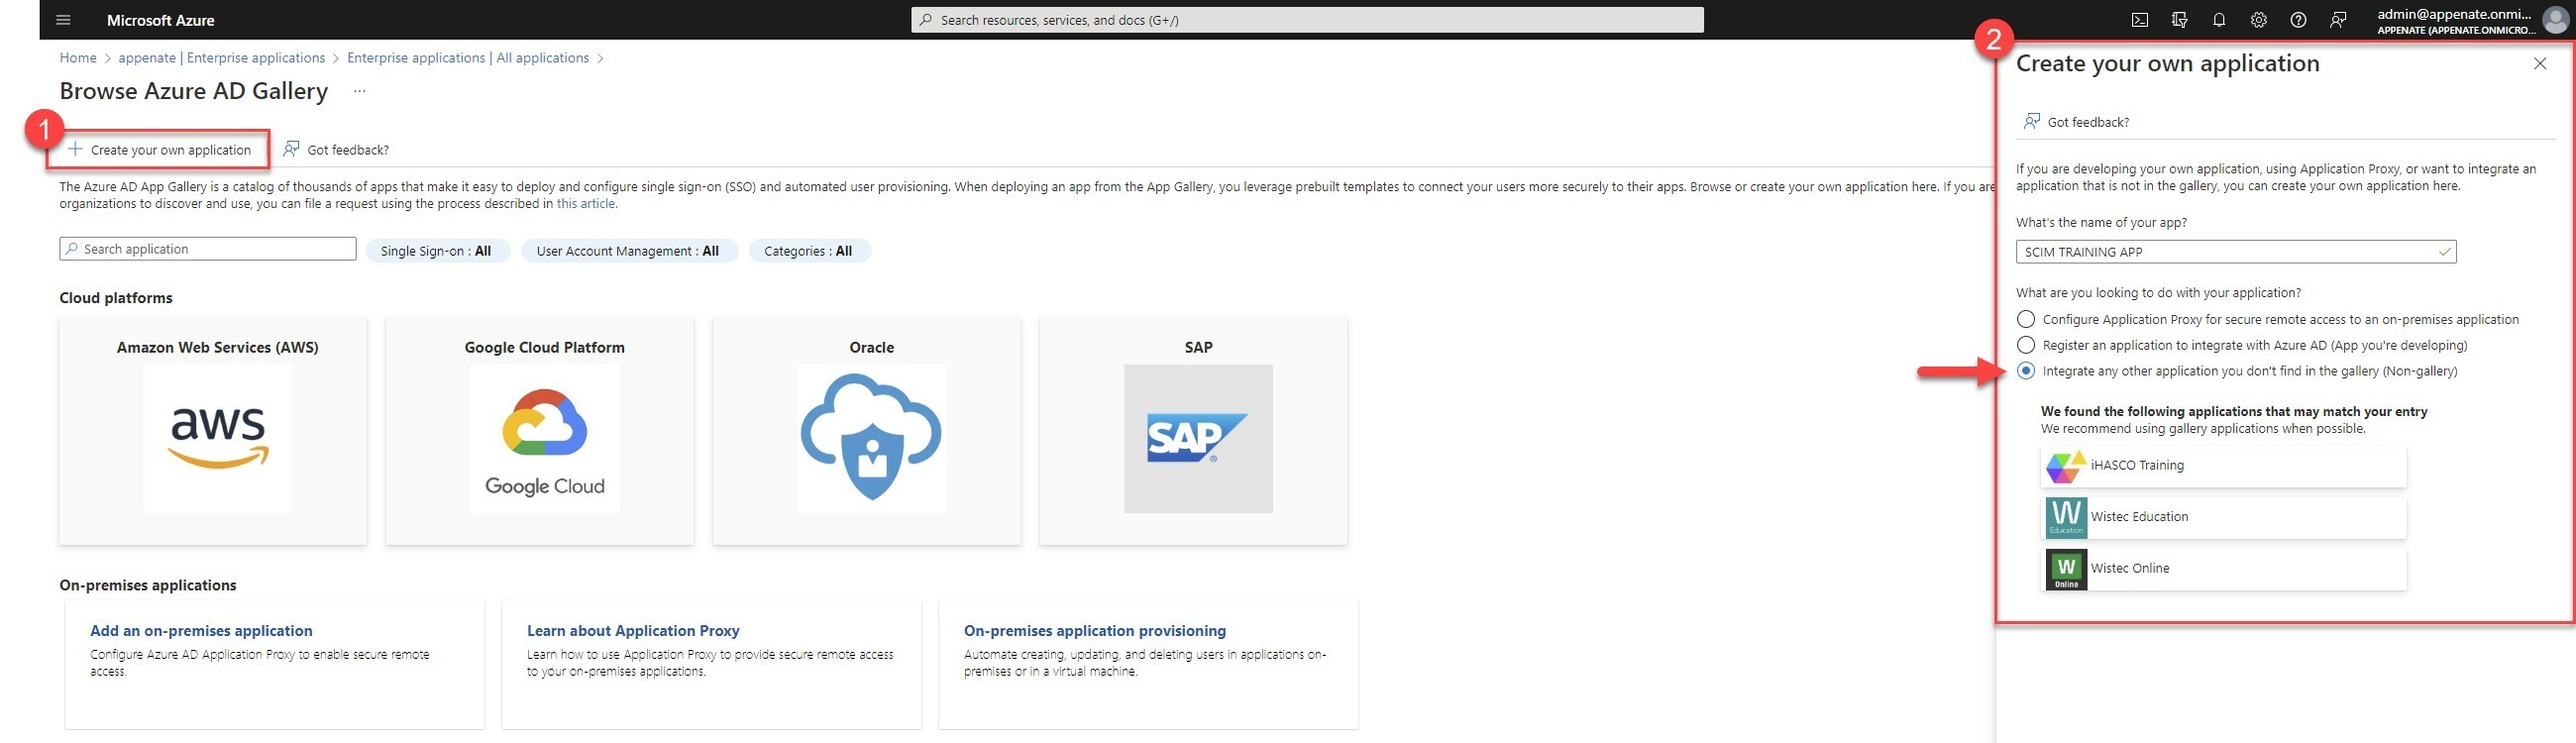Open Add an on-premises application
The image size is (2576, 743).
point(201,631)
